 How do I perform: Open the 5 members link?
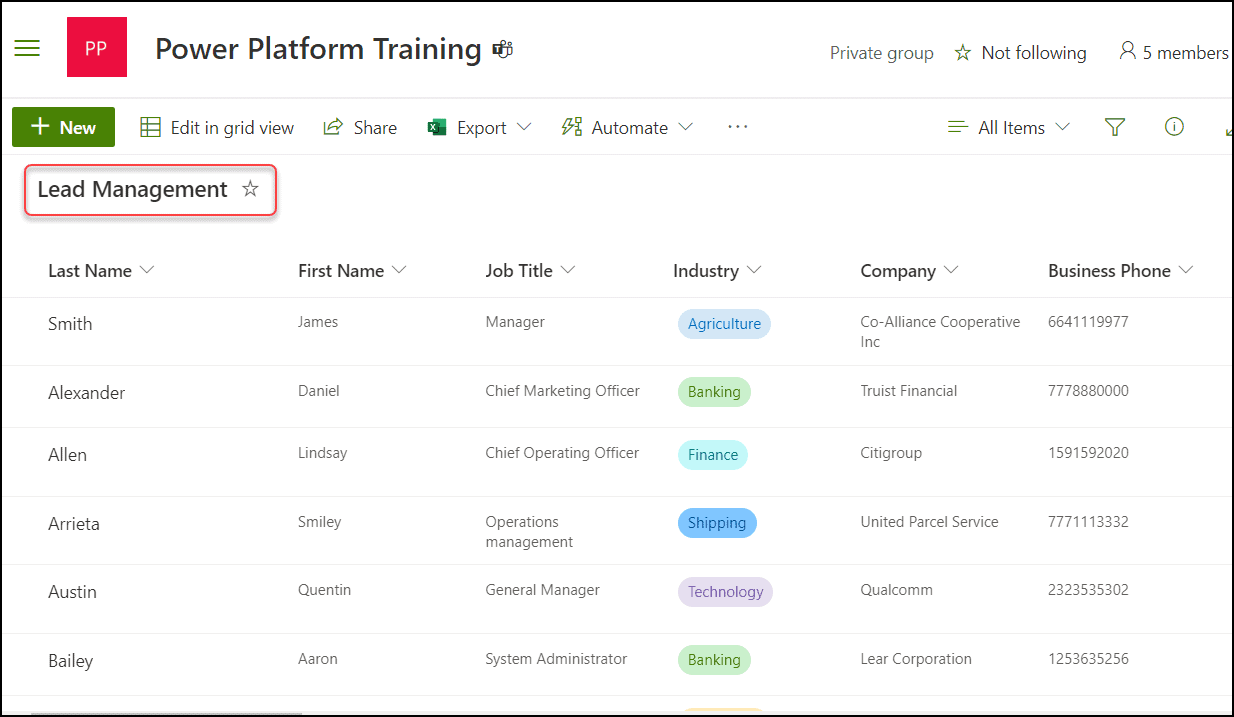click(x=1174, y=53)
